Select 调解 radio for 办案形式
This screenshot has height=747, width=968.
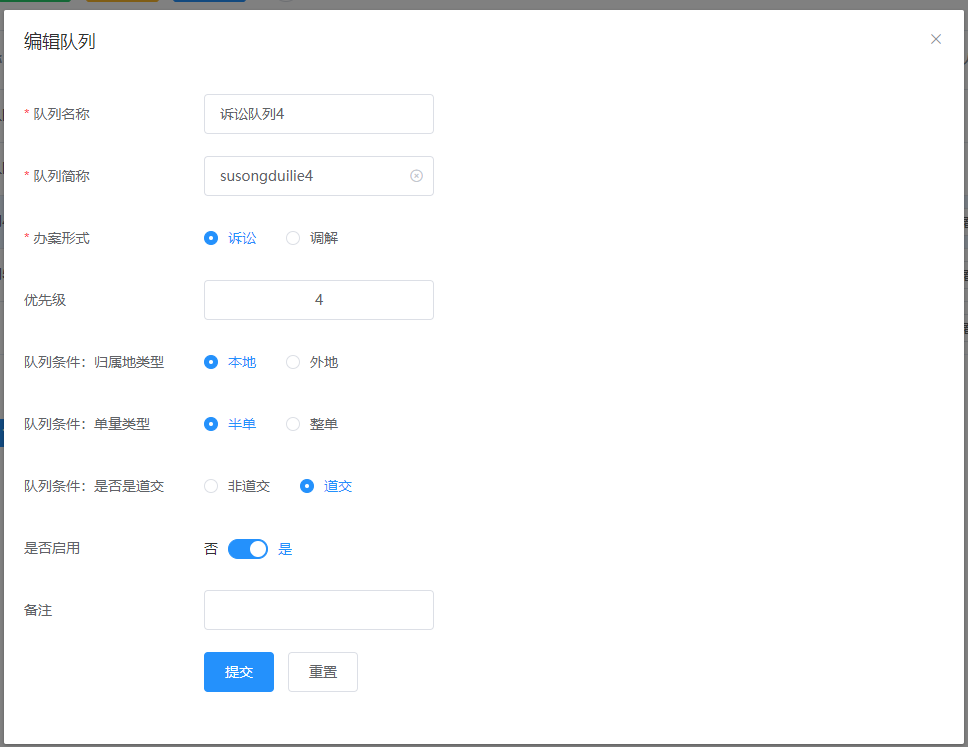pos(312,238)
